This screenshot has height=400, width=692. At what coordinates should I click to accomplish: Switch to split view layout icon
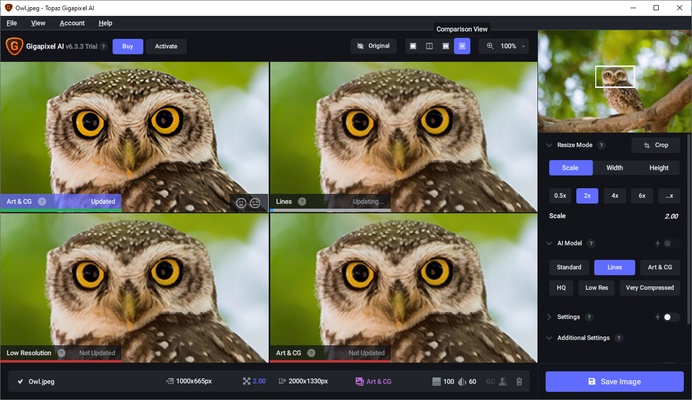(x=429, y=46)
